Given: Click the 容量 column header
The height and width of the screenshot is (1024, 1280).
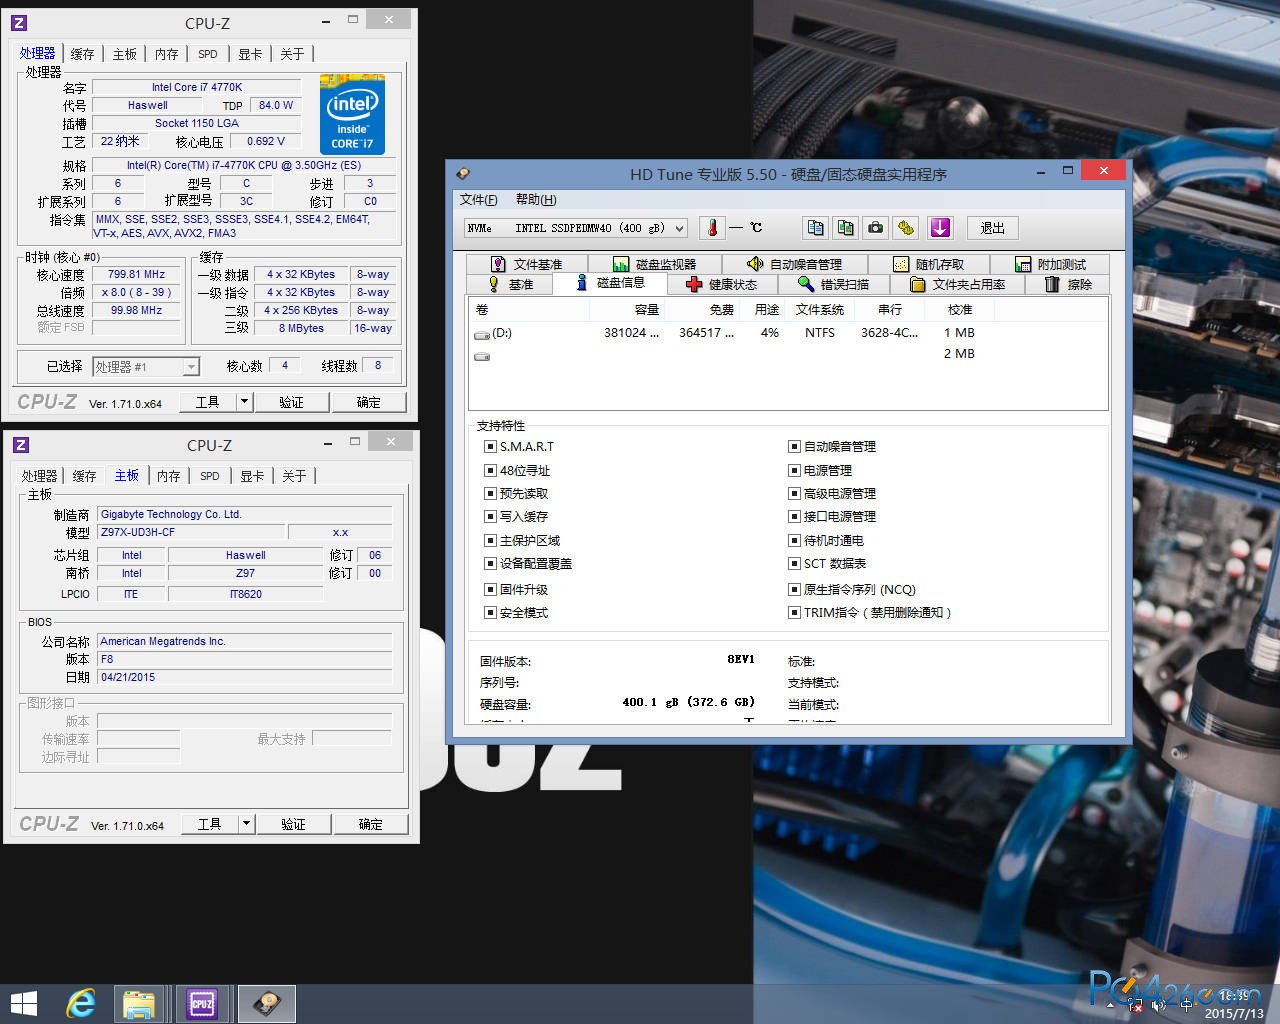Looking at the screenshot, I should click(x=628, y=310).
